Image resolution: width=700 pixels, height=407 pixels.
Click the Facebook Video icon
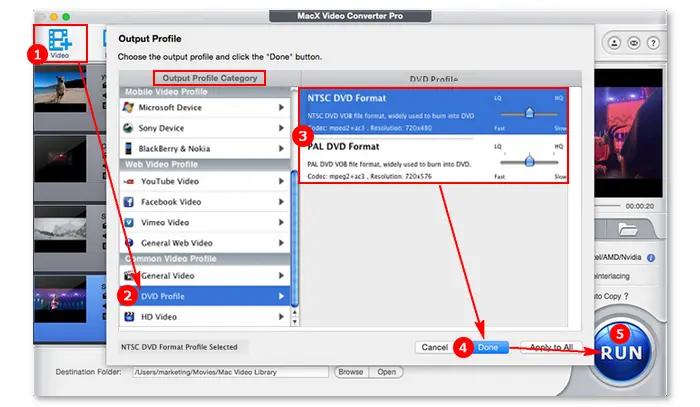point(129,202)
